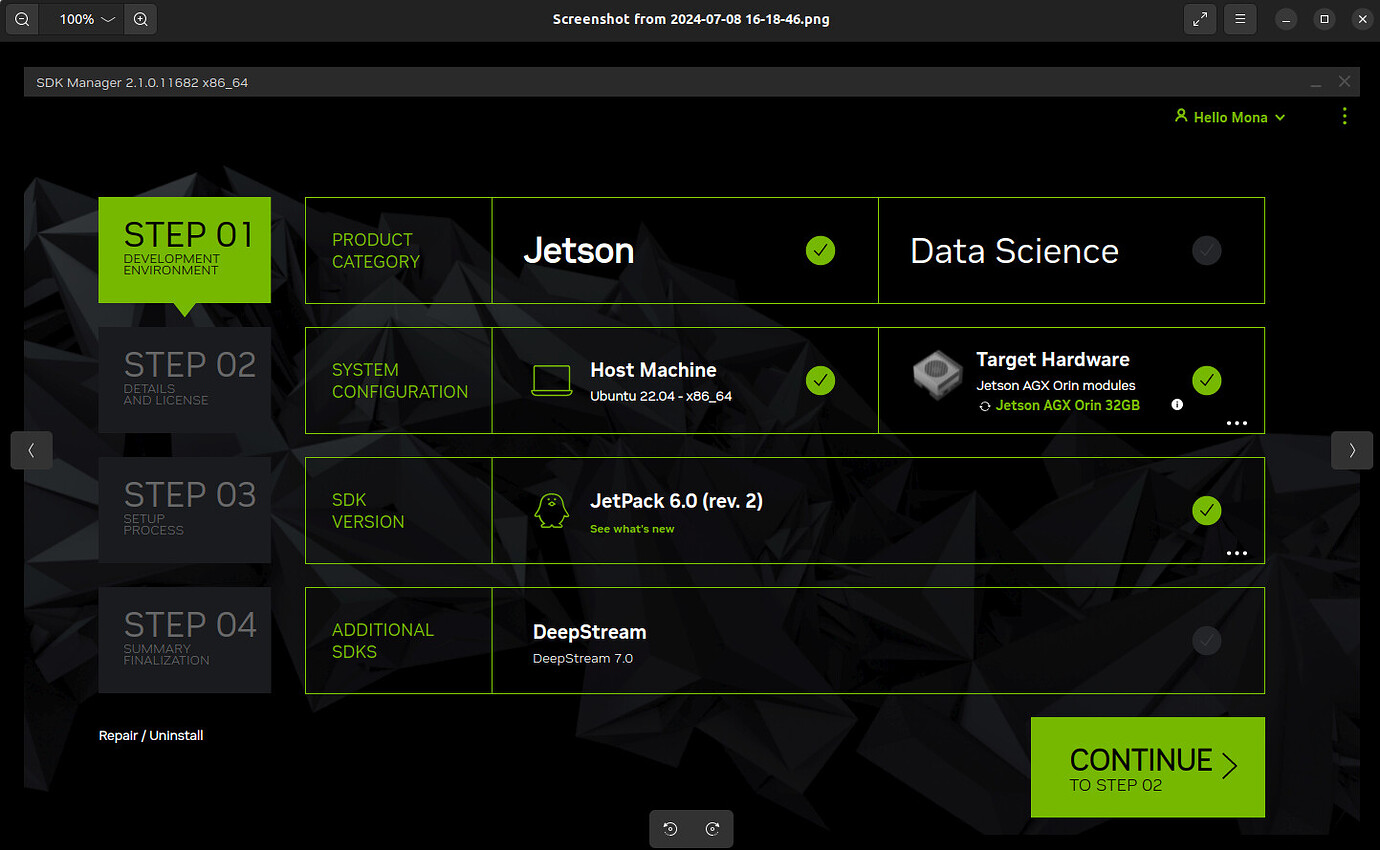Click the rotate-right icon in the image viewer
This screenshot has width=1380, height=850.
coord(712,828)
